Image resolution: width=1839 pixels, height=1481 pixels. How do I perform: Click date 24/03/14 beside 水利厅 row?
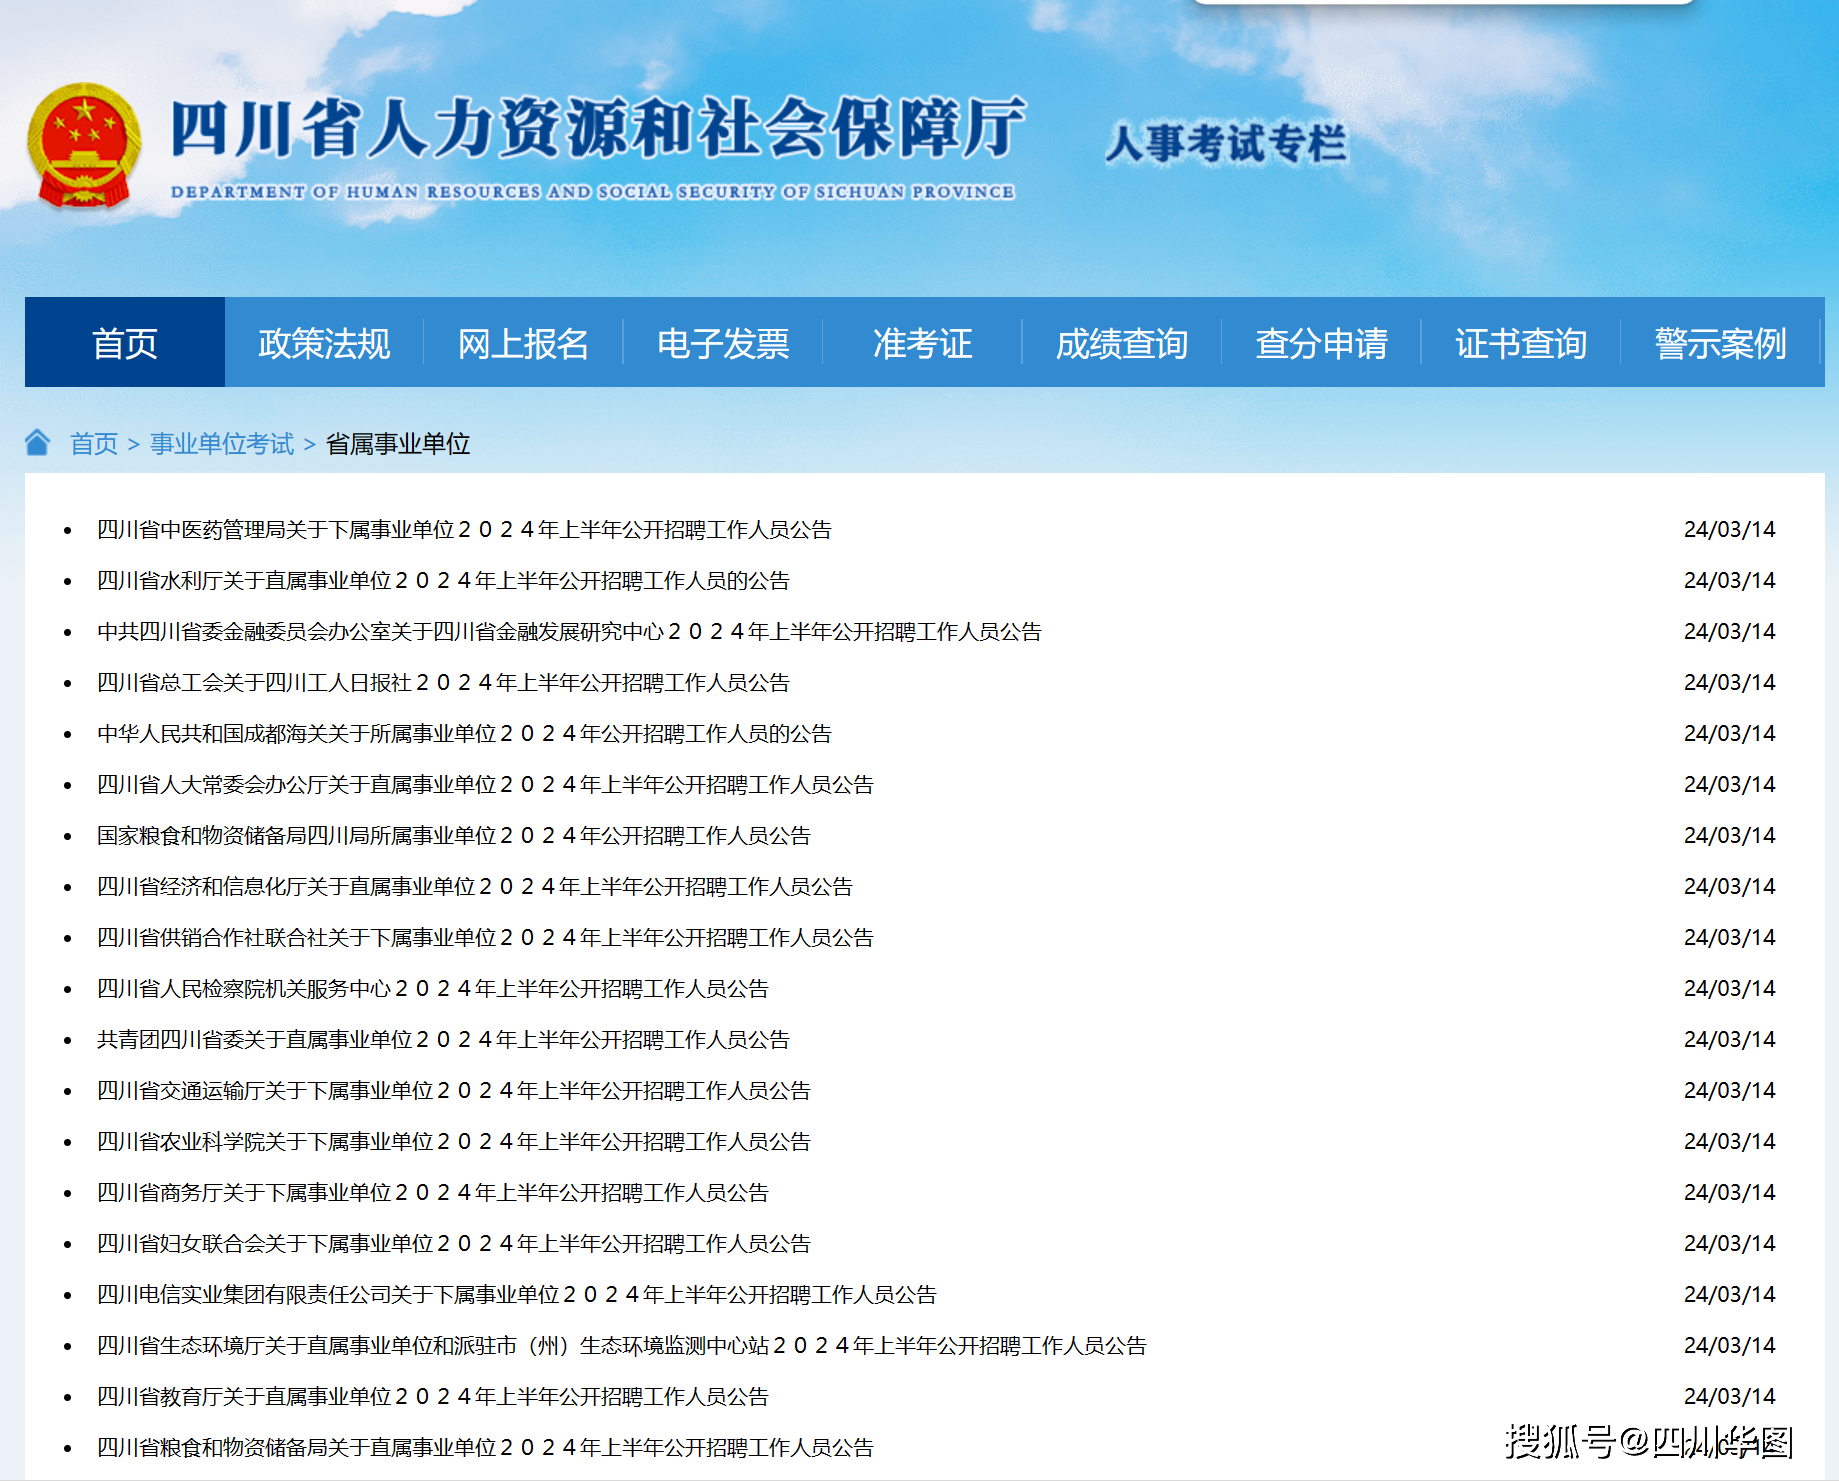click(1729, 580)
